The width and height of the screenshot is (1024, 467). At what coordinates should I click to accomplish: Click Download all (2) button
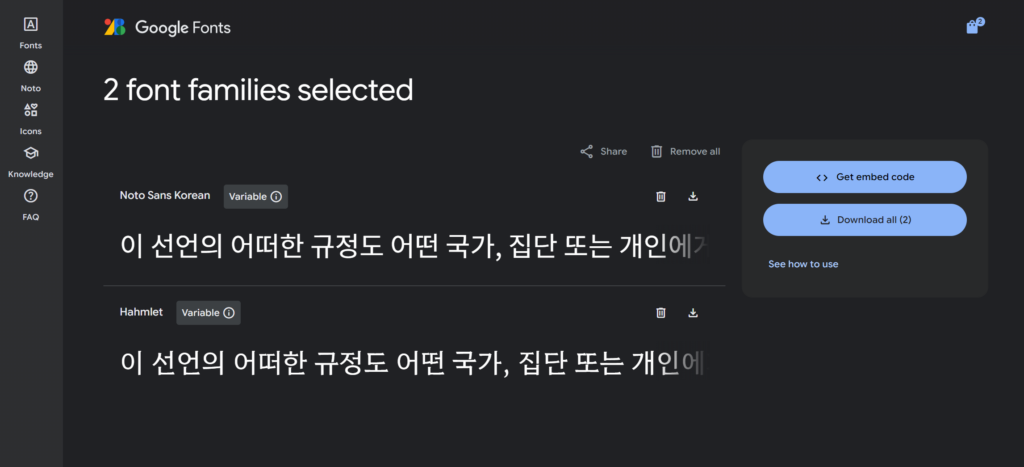point(864,220)
